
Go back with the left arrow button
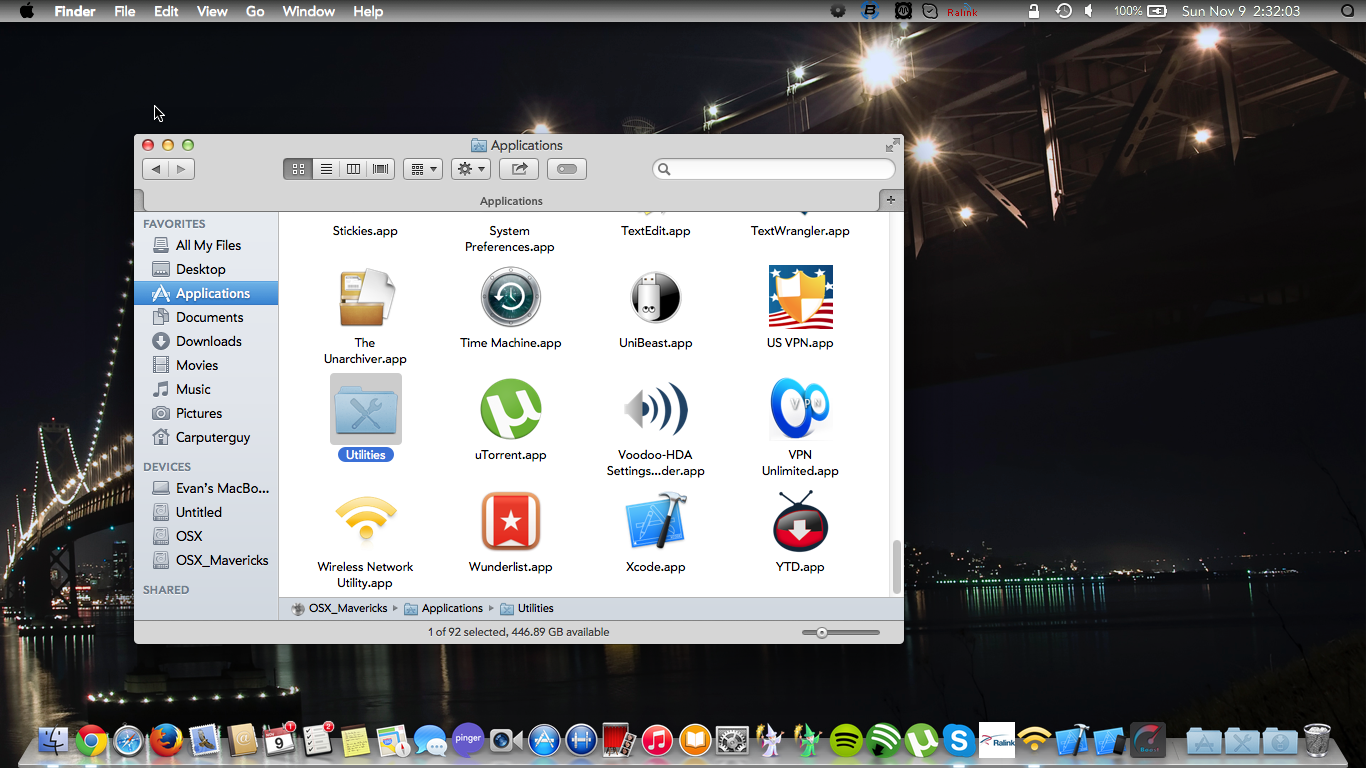pos(155,169)
